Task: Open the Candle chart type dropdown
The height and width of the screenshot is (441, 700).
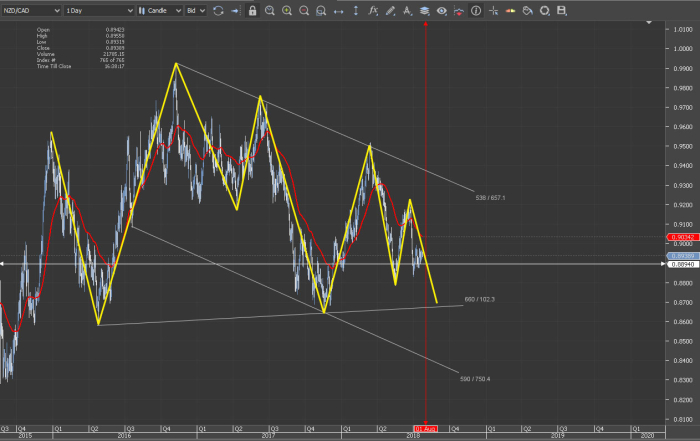Action: coord(159,10)
